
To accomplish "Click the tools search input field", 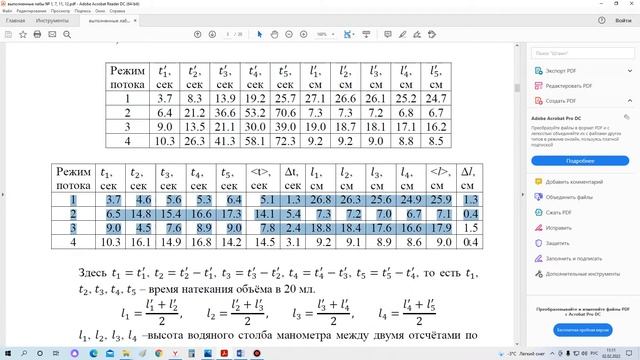I will [583, 53].
